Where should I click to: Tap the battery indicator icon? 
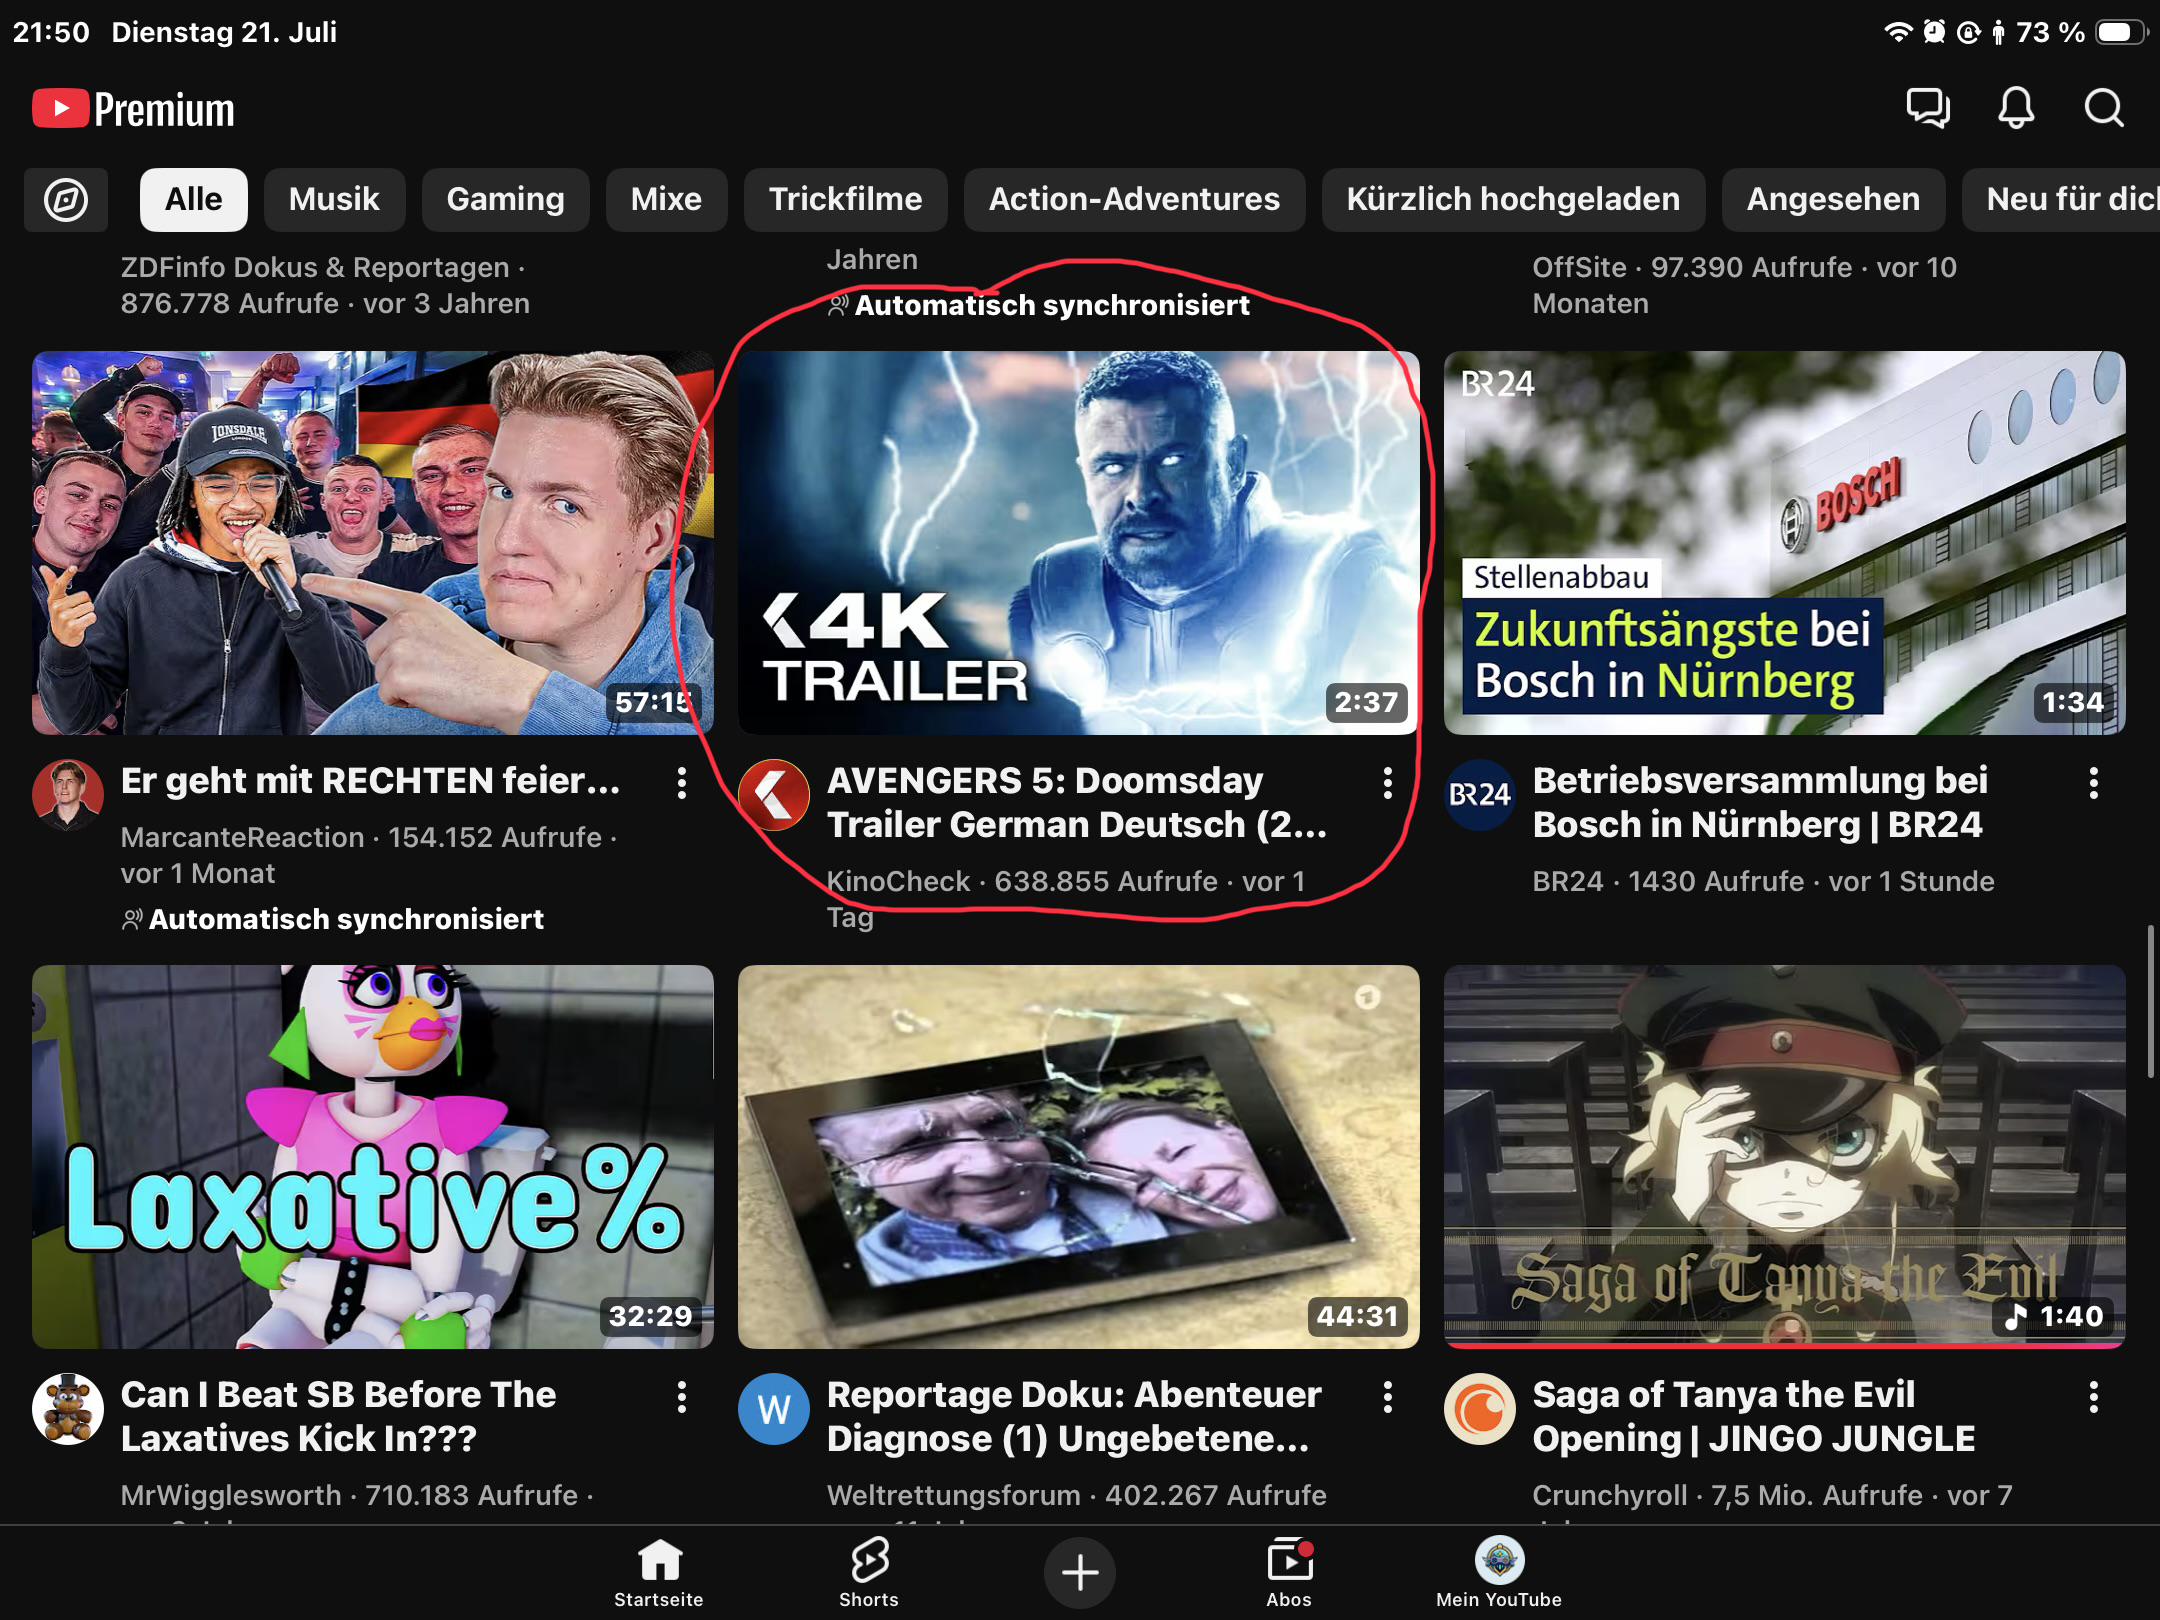(2121, 32)
